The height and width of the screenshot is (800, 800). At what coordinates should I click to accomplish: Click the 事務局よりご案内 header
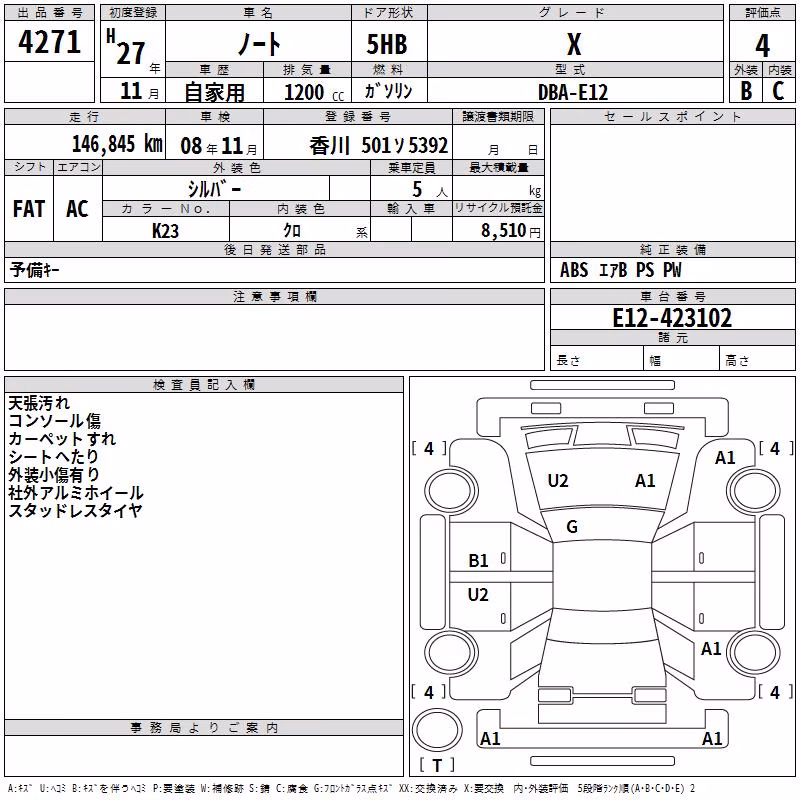coord(204,728)
